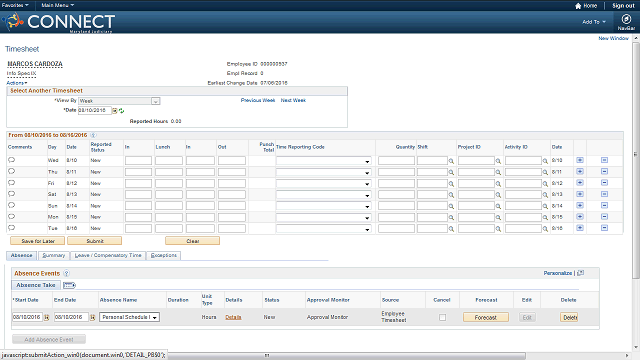
Task: Open the View By Week dropdown
Action: 119,101
